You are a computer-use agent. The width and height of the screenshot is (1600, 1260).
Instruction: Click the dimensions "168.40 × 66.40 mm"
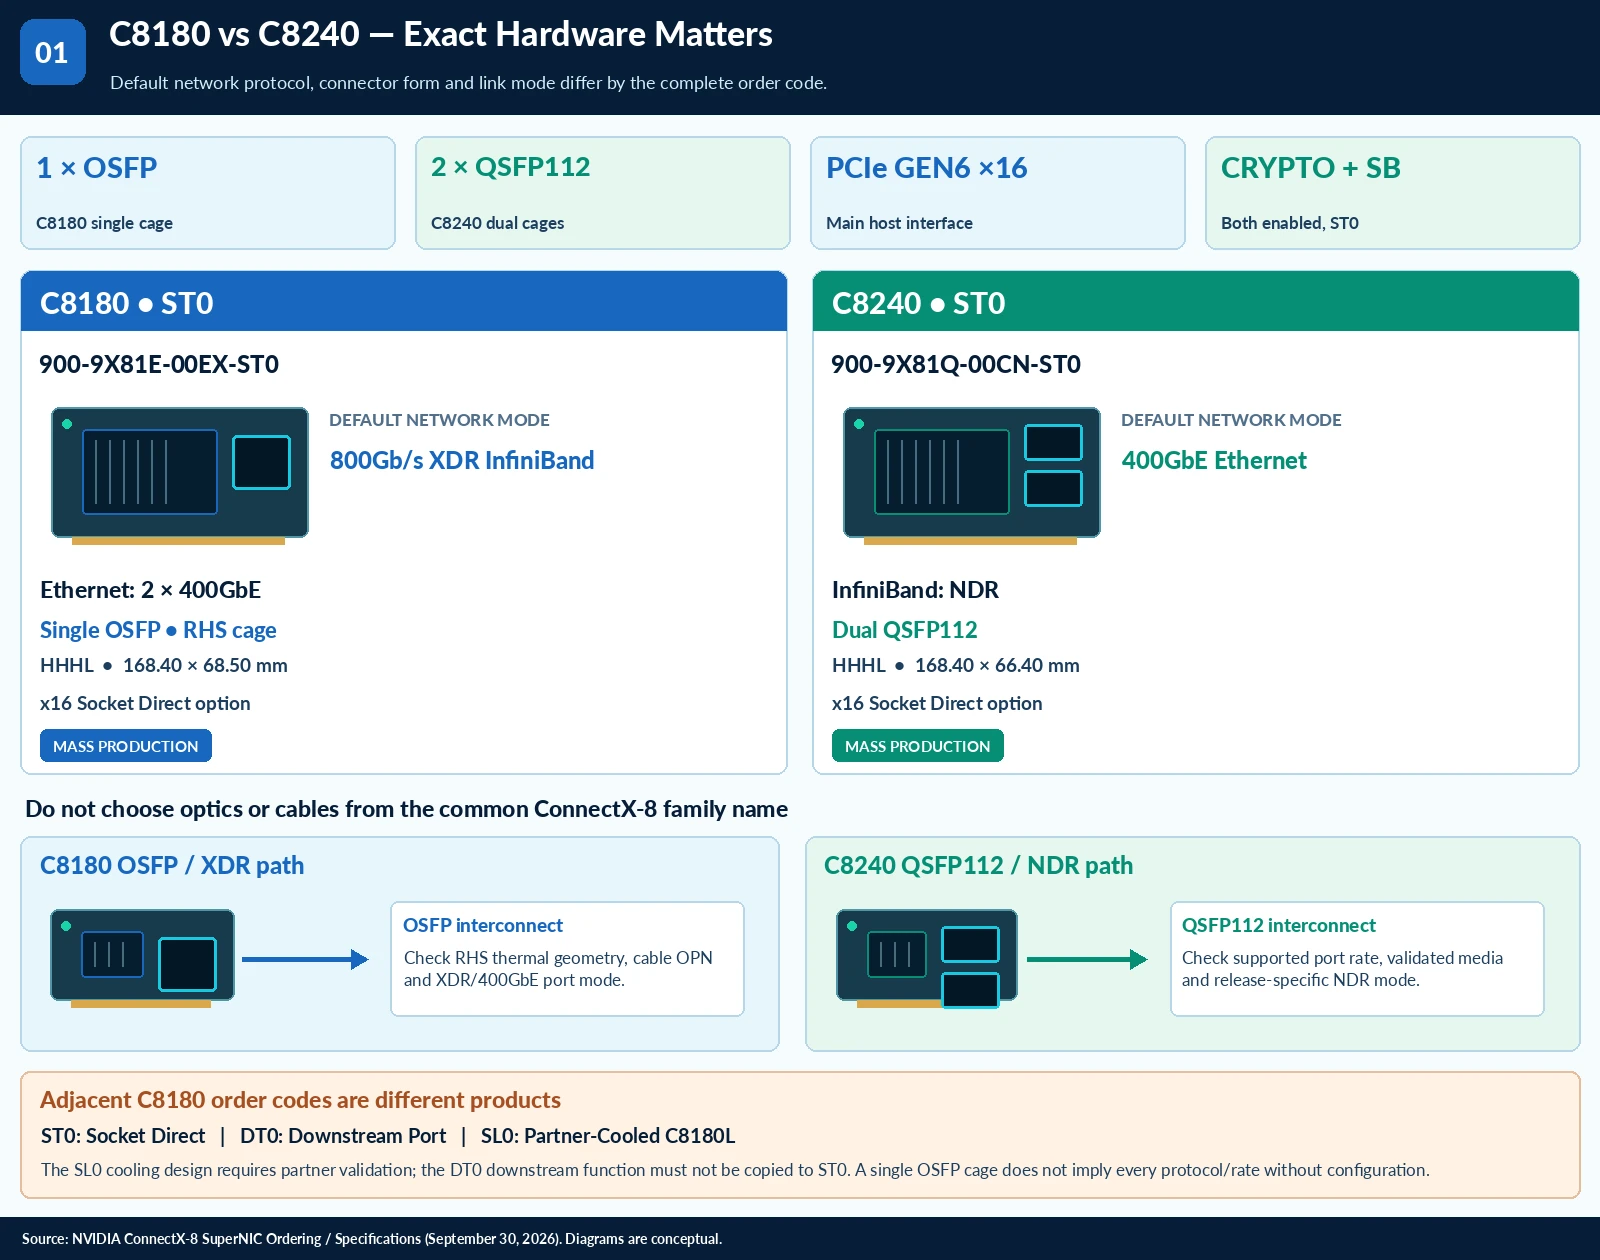(x=997, y=665)
